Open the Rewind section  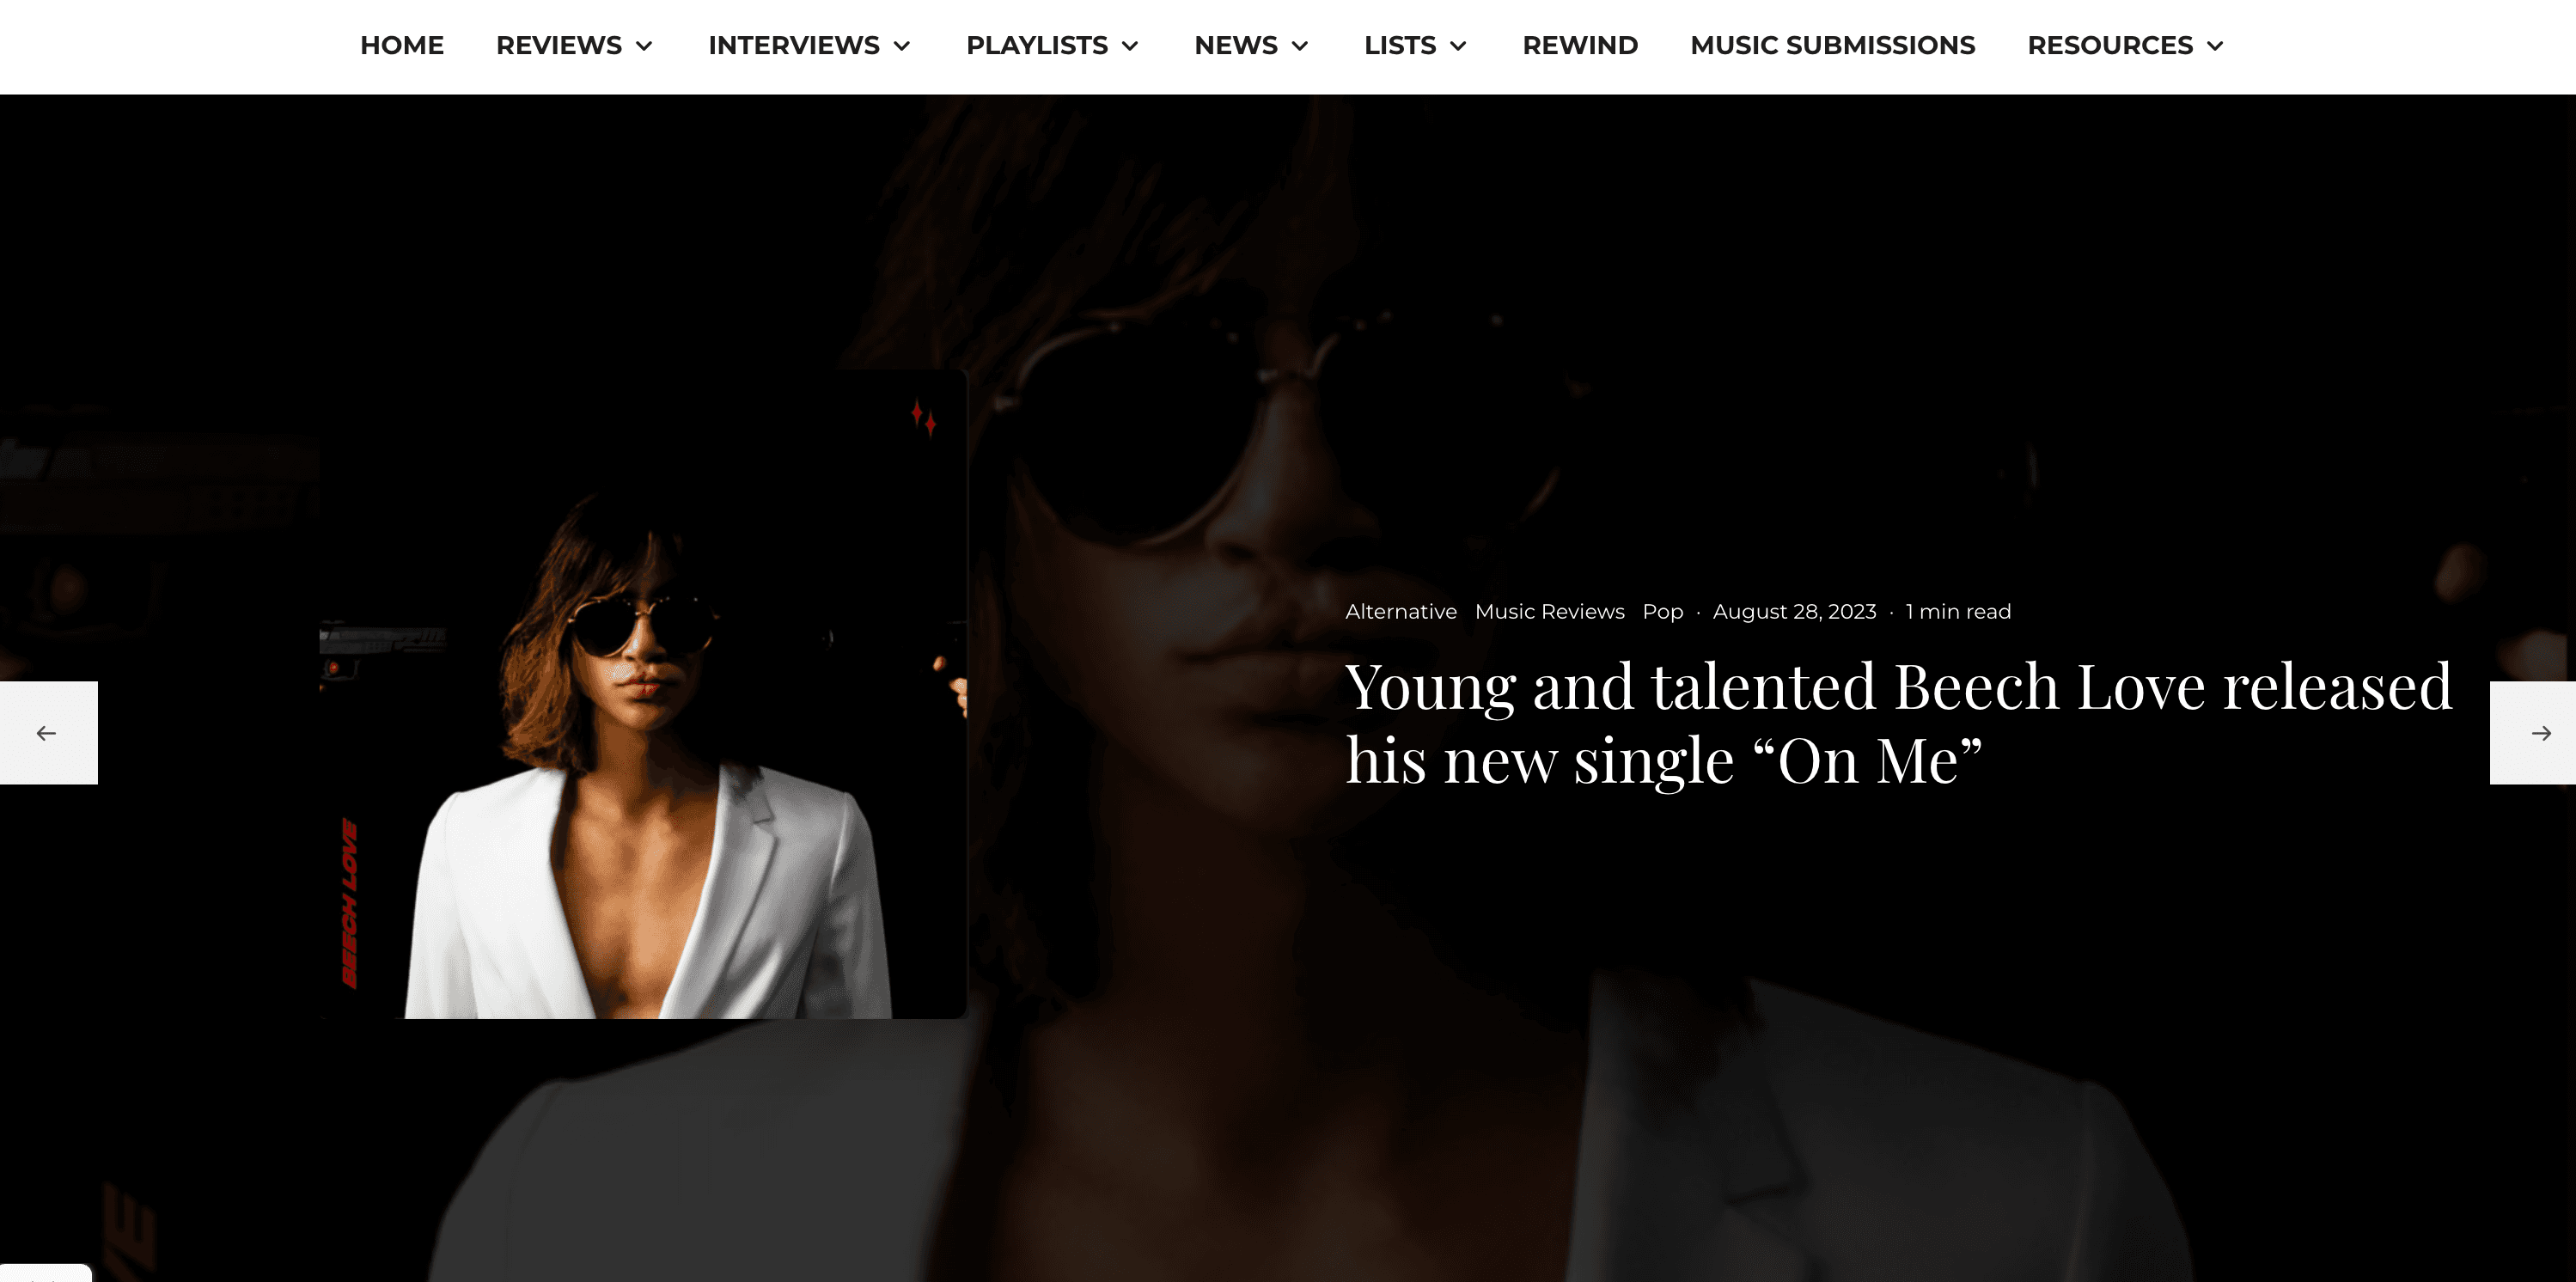click(x=1580, y=45)
